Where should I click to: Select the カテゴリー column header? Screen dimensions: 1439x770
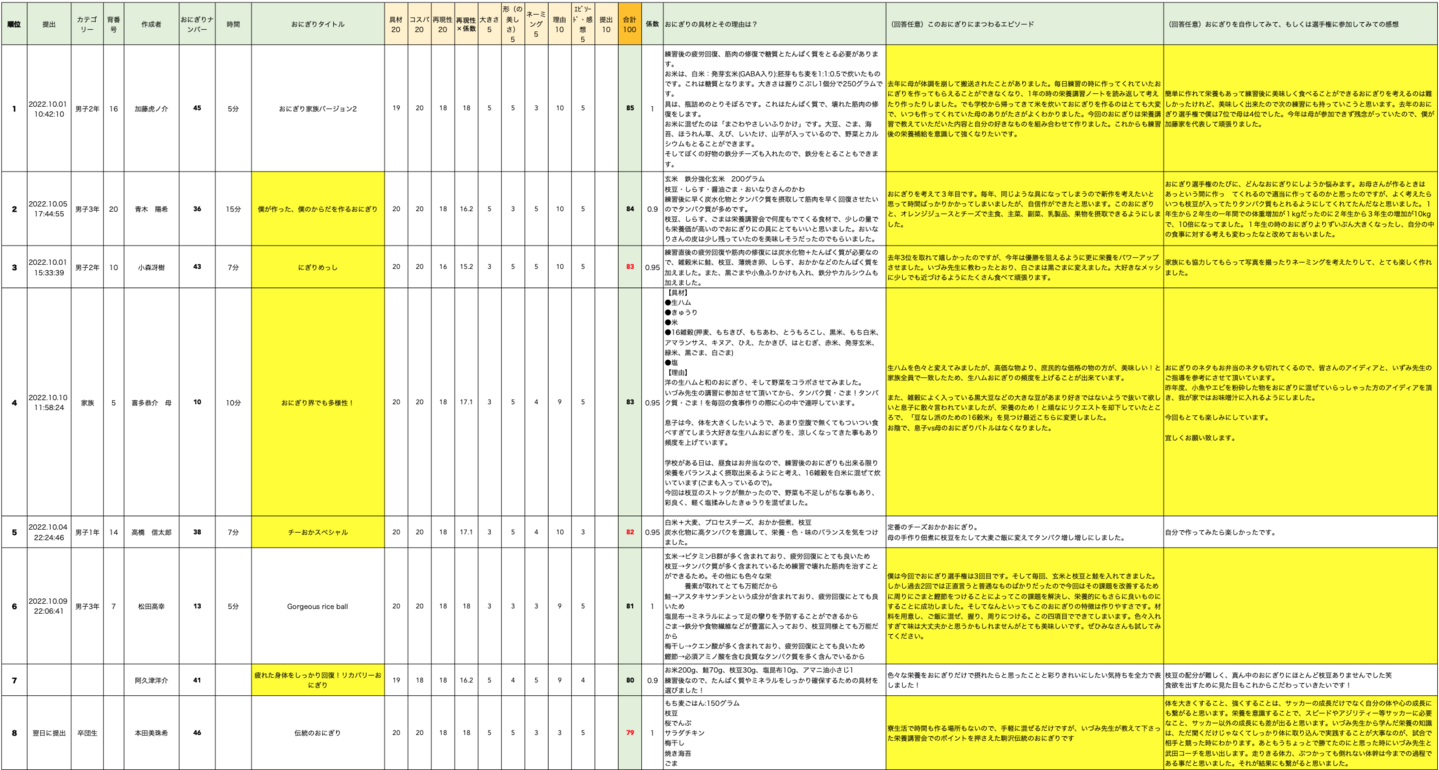click(x=86, y=23)
